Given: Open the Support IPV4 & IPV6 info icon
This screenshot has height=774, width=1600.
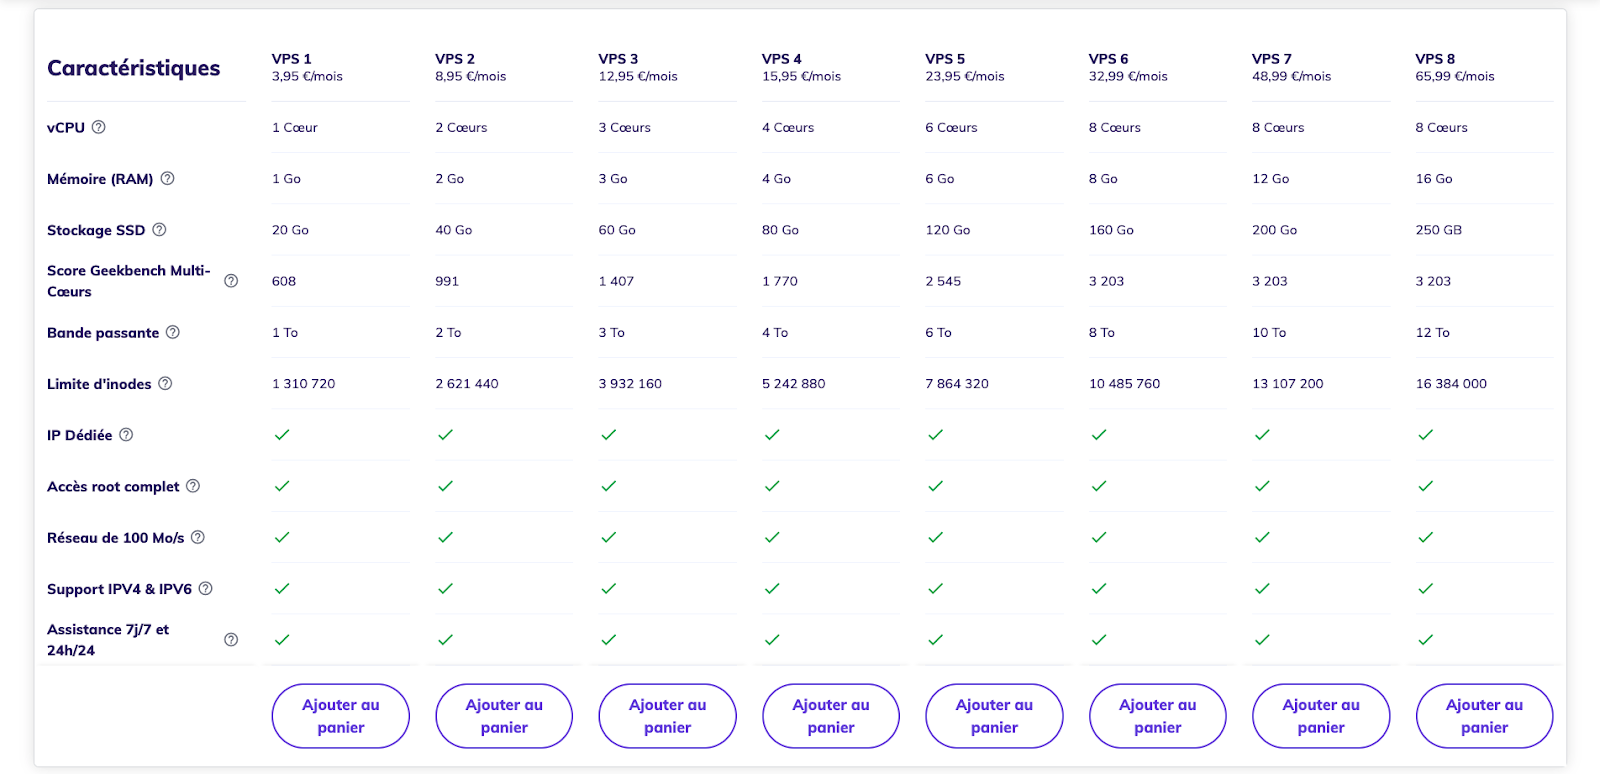Looking at the screenshot, I should point(205,588).
